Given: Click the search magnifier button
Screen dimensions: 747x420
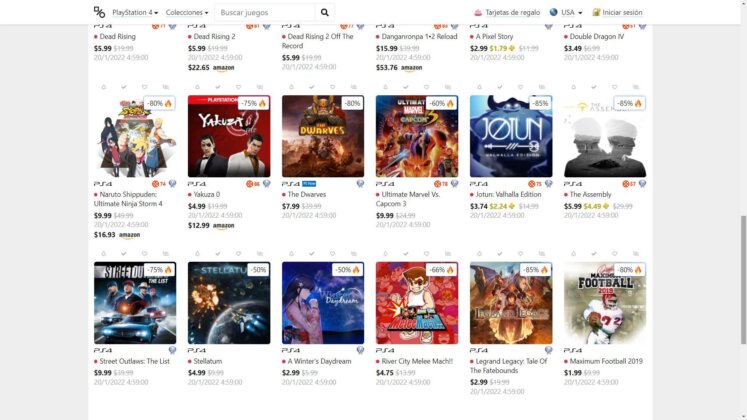Looking at the screenshot, I should tap(324, 12).
